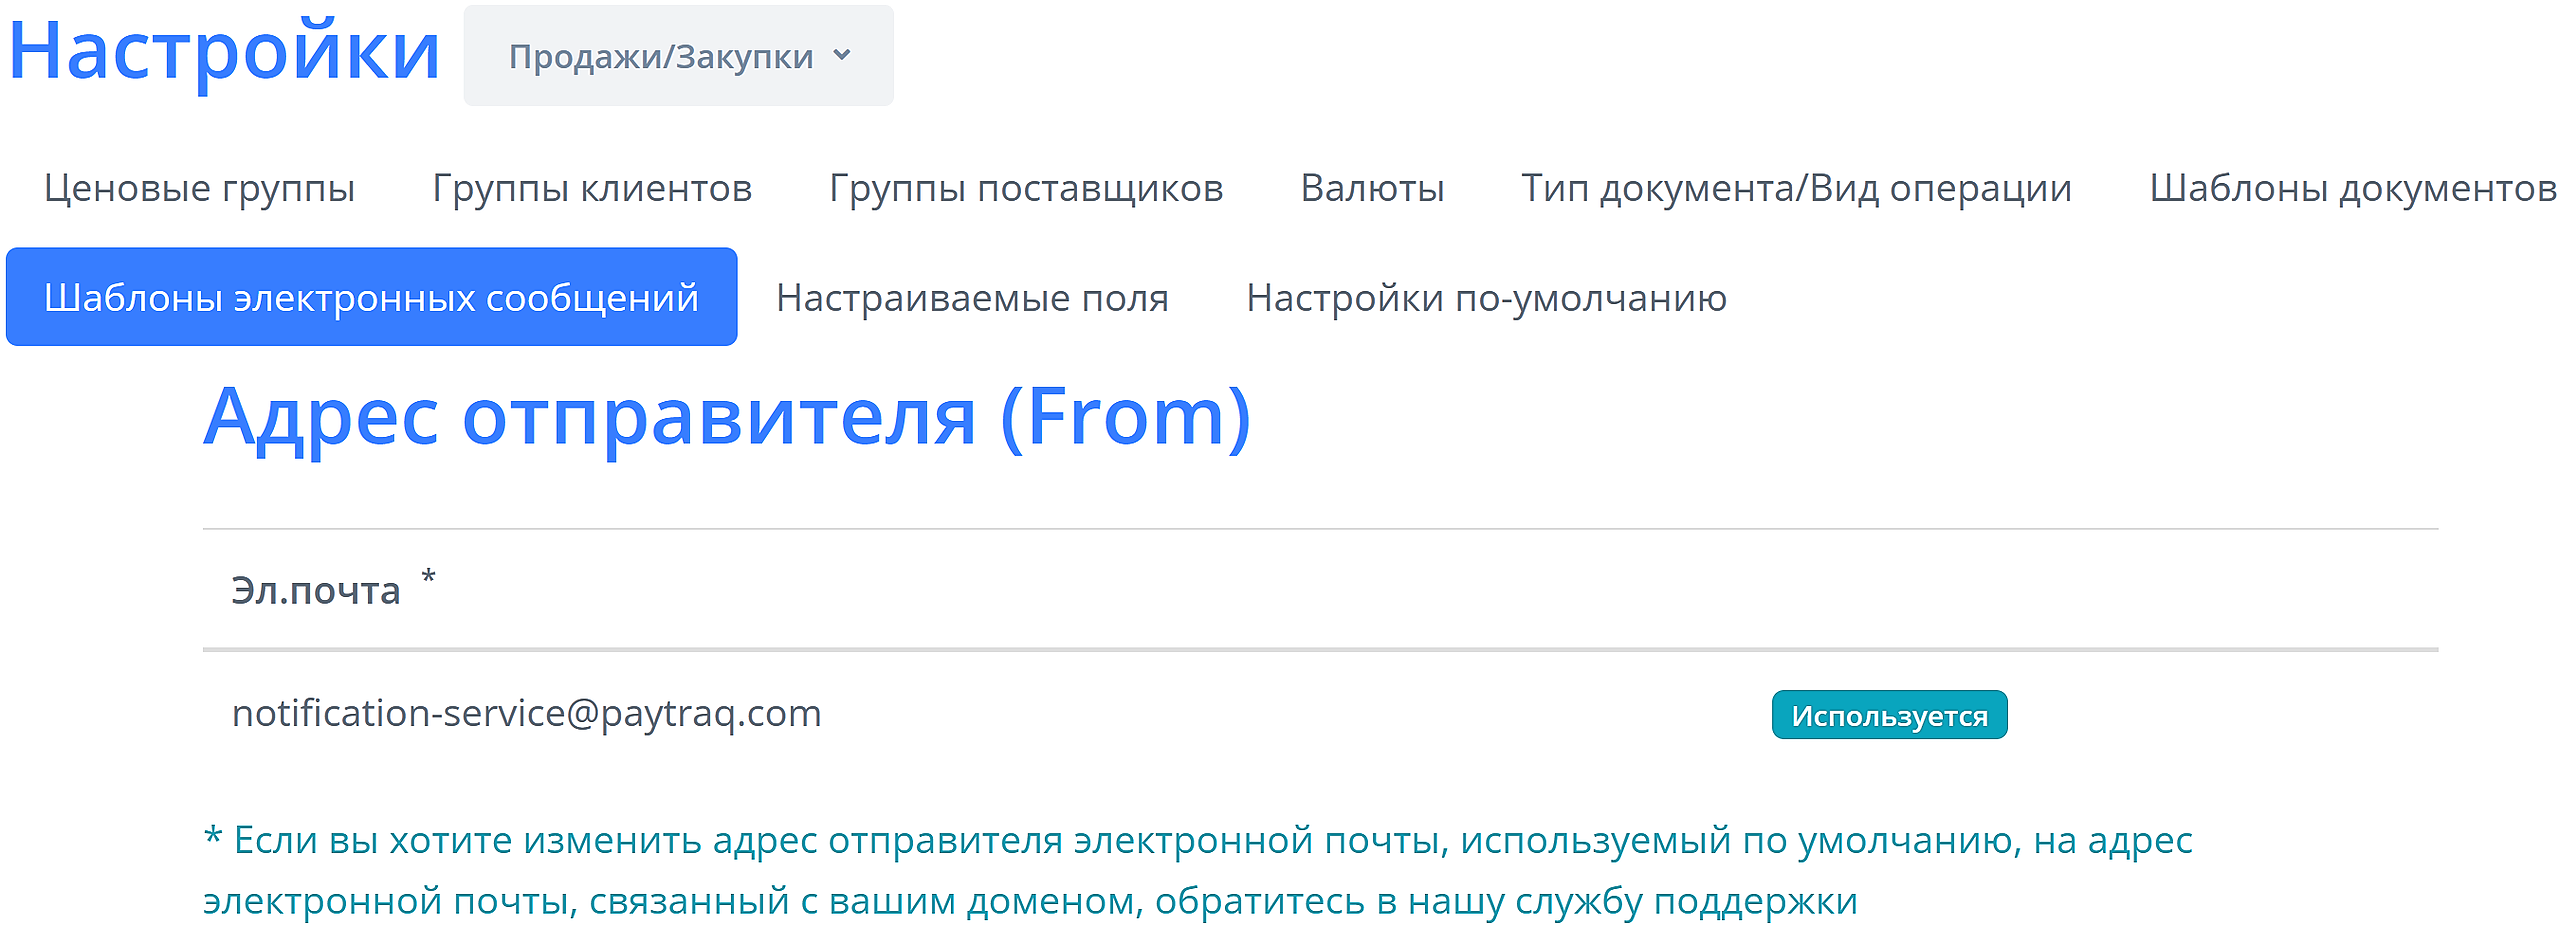This screenshot has height=926, width=2560.
Task: Click the 'службу поддержки' text in note
Action: pyautogui.click(x=1756, y=901)
